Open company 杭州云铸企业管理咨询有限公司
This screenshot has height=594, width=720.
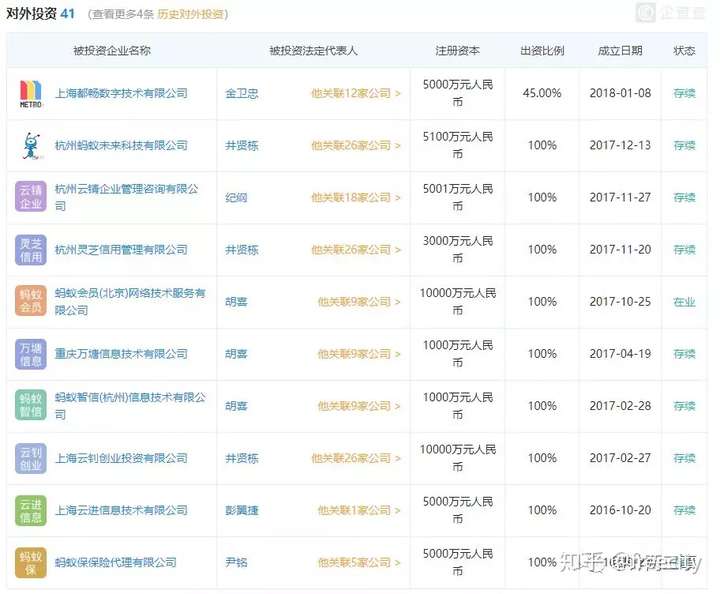coord(127,197)
